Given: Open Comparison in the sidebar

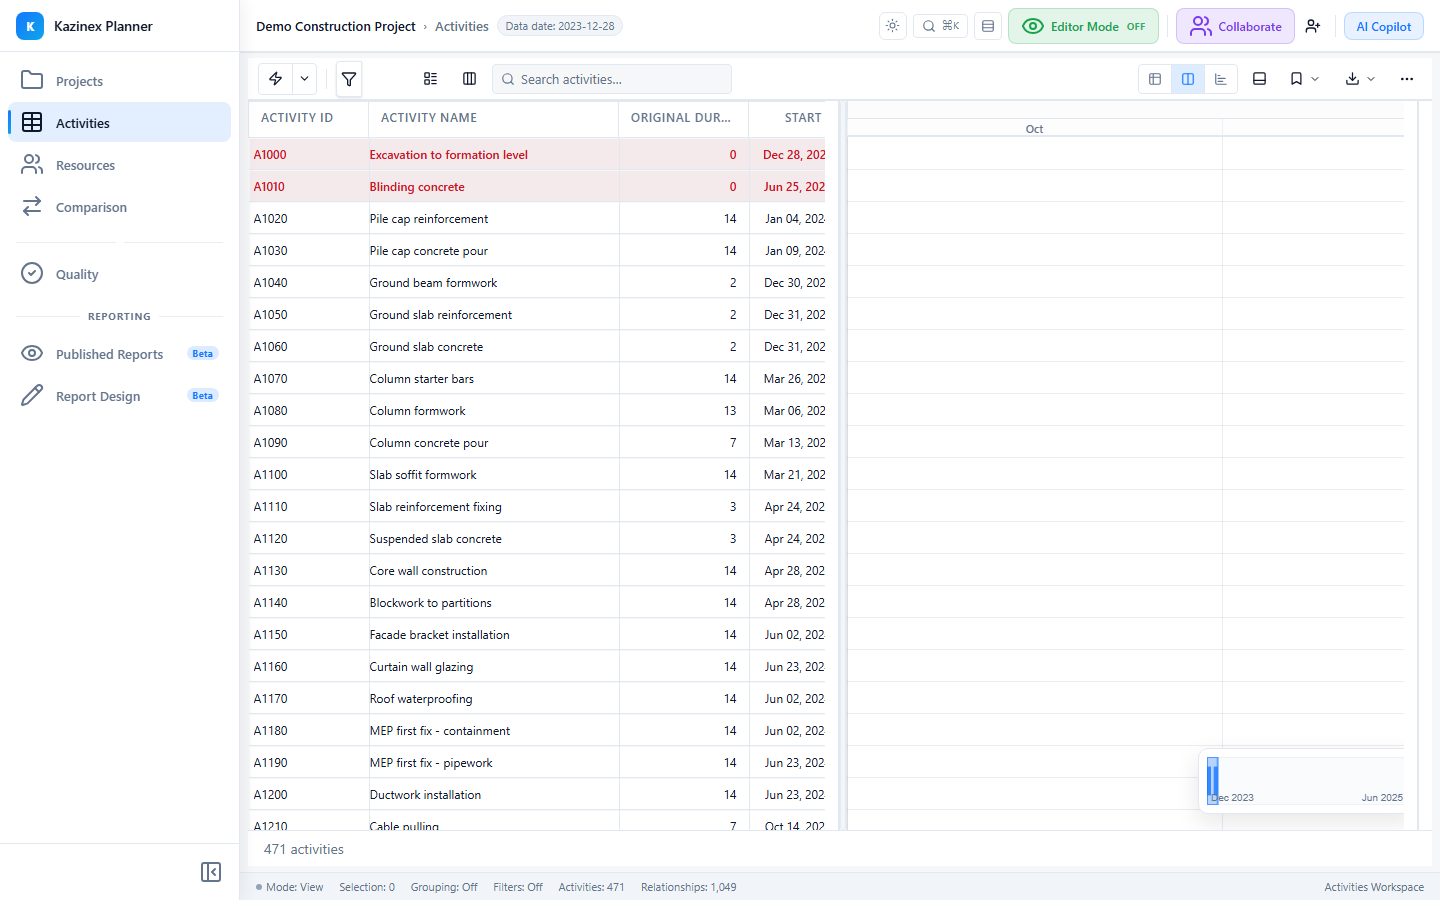Looking at the screenshot, I should pos(120,207).
